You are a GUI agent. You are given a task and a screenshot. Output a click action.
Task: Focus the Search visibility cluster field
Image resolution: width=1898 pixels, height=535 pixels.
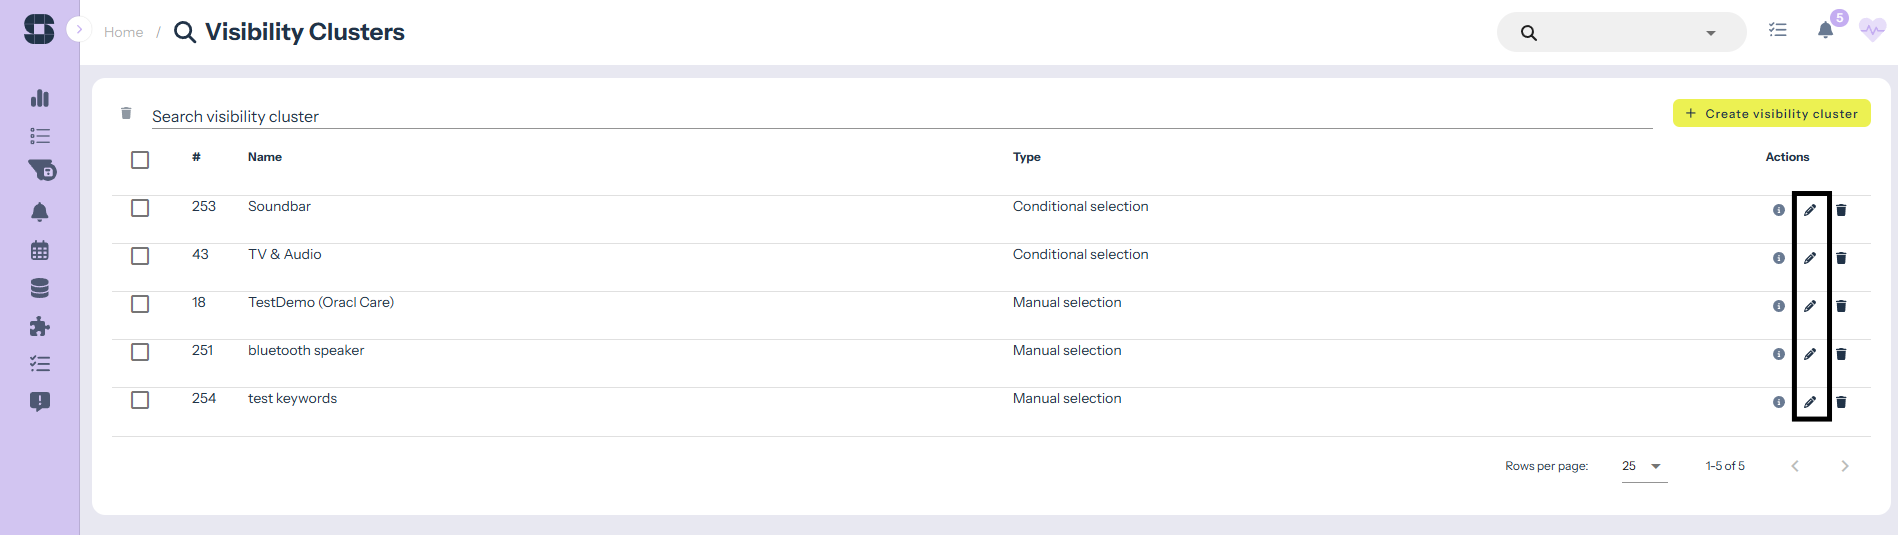click(900, 116)
